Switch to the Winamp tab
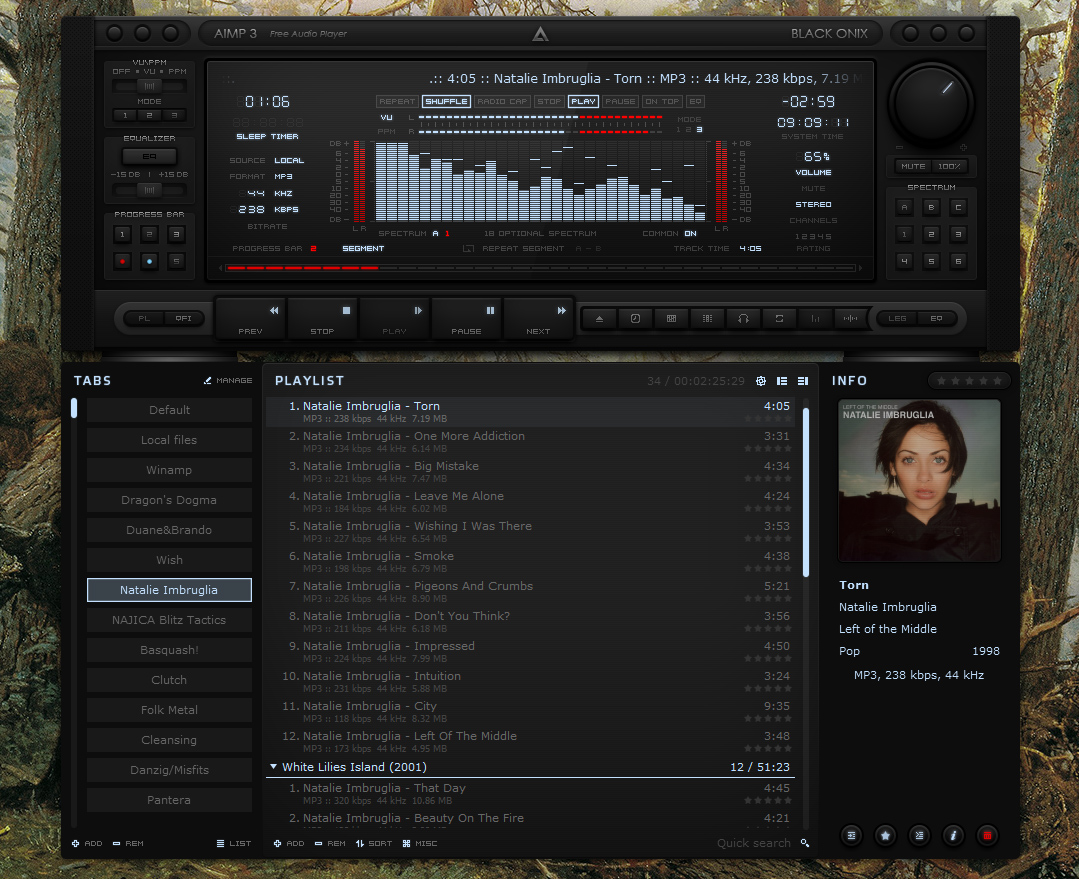The image size is (1079, 879). click(169, 470)
